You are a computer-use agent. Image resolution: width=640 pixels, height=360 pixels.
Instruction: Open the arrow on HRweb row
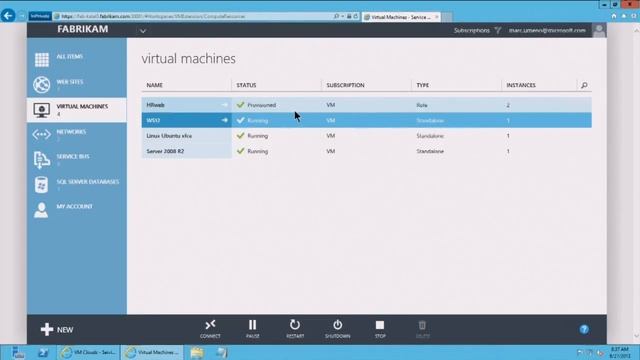tap(224, 105)
